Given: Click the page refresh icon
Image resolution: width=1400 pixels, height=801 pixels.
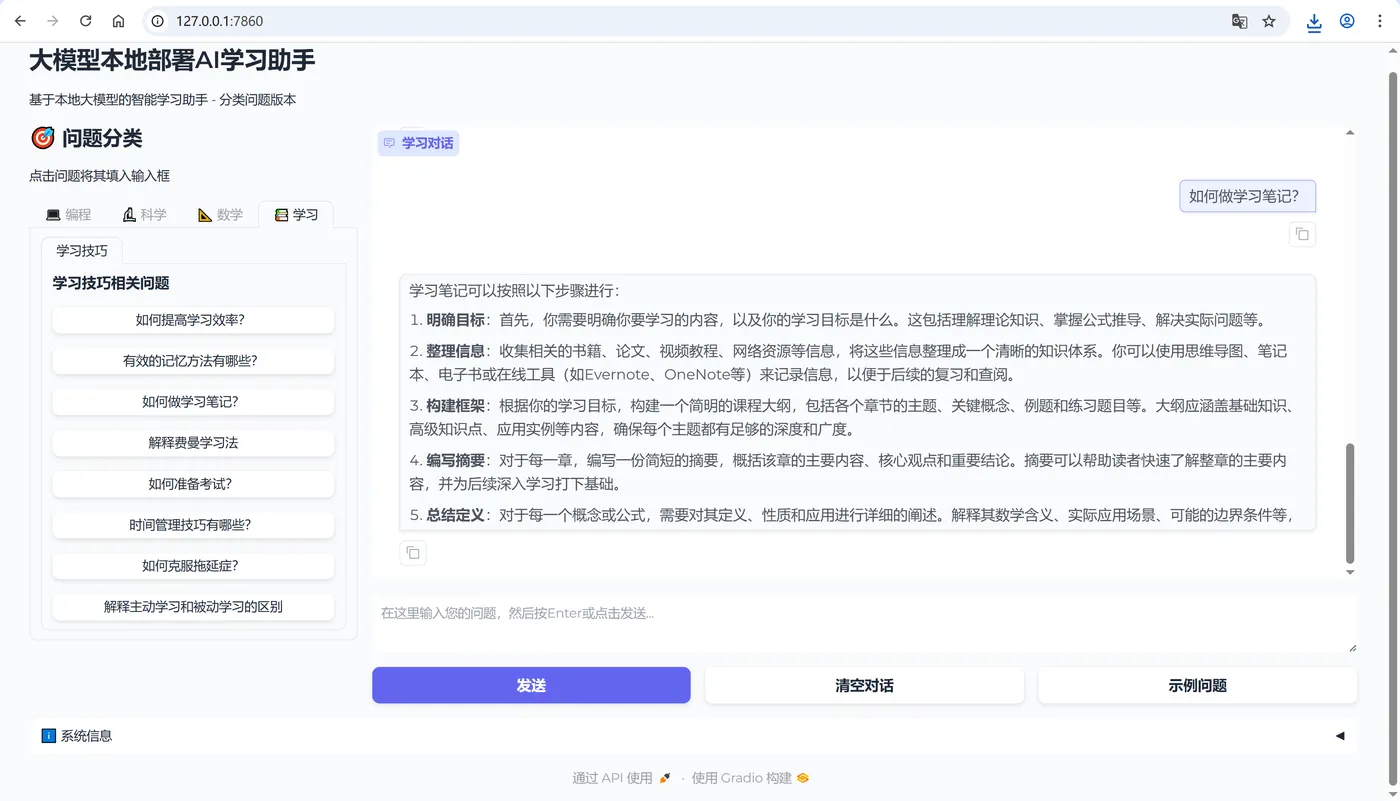Looking at the screenshot, I should pos(85,20).
